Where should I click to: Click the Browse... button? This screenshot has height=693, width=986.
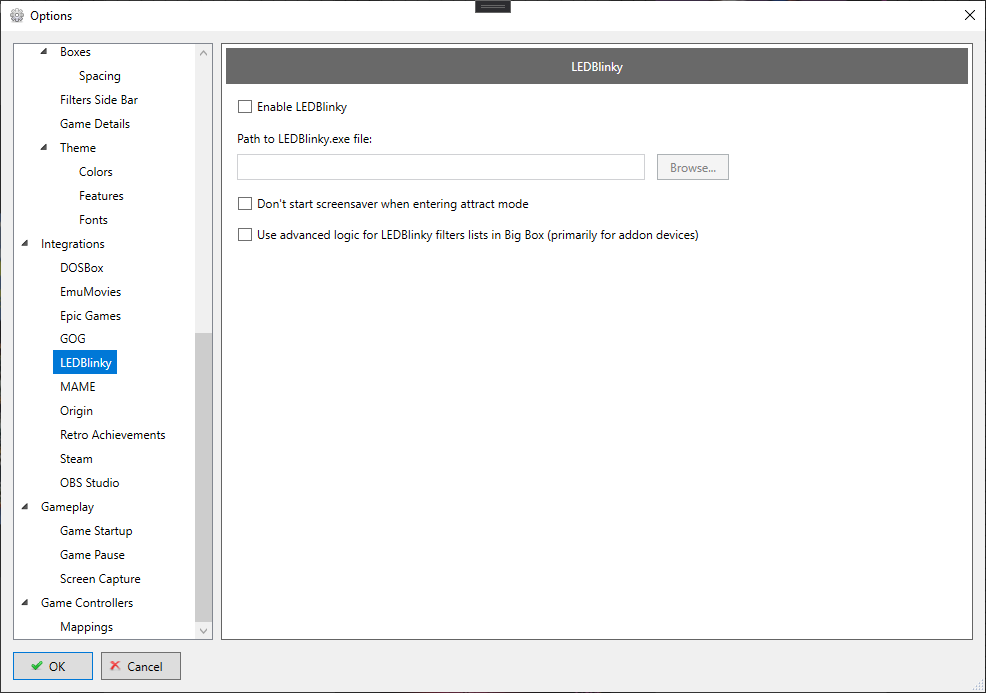(693, 167)
